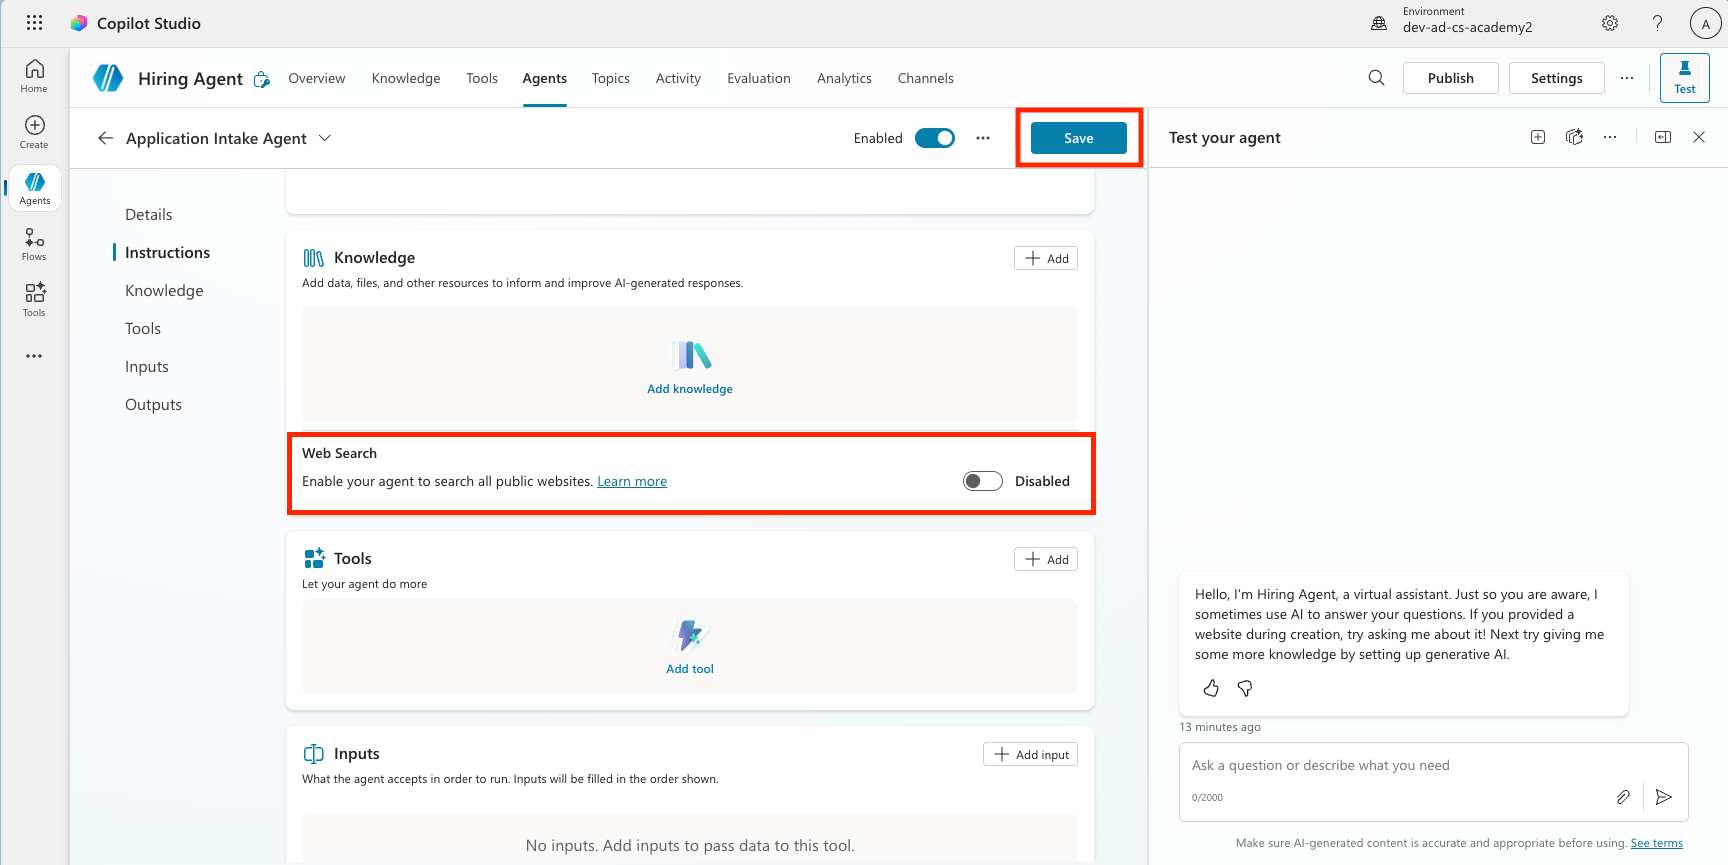1728x865 pixels.
Task: Enable the Web Search toggle
Action: pos(982,481)
